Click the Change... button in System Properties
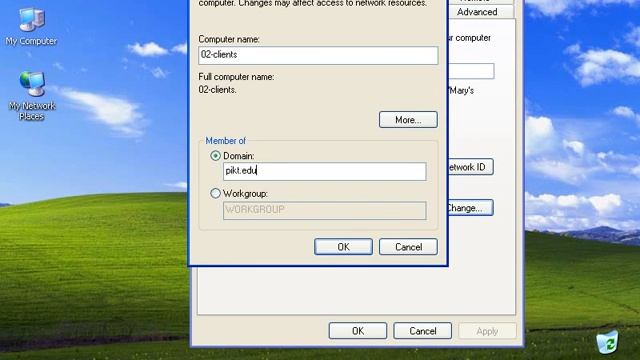The height and width of the screenshot is (360, 640). [471, 208]
